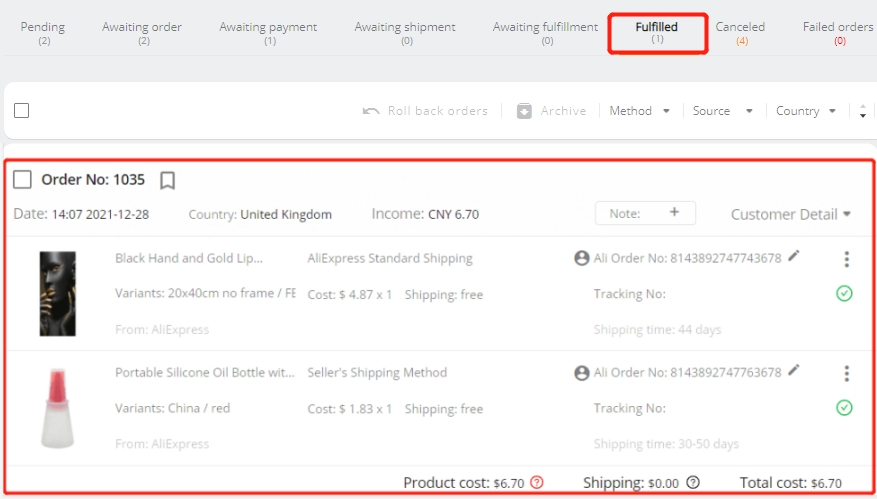The image size is (877, 499).
Task: Click the Roll back orders arrow icon
Action: 370,111
